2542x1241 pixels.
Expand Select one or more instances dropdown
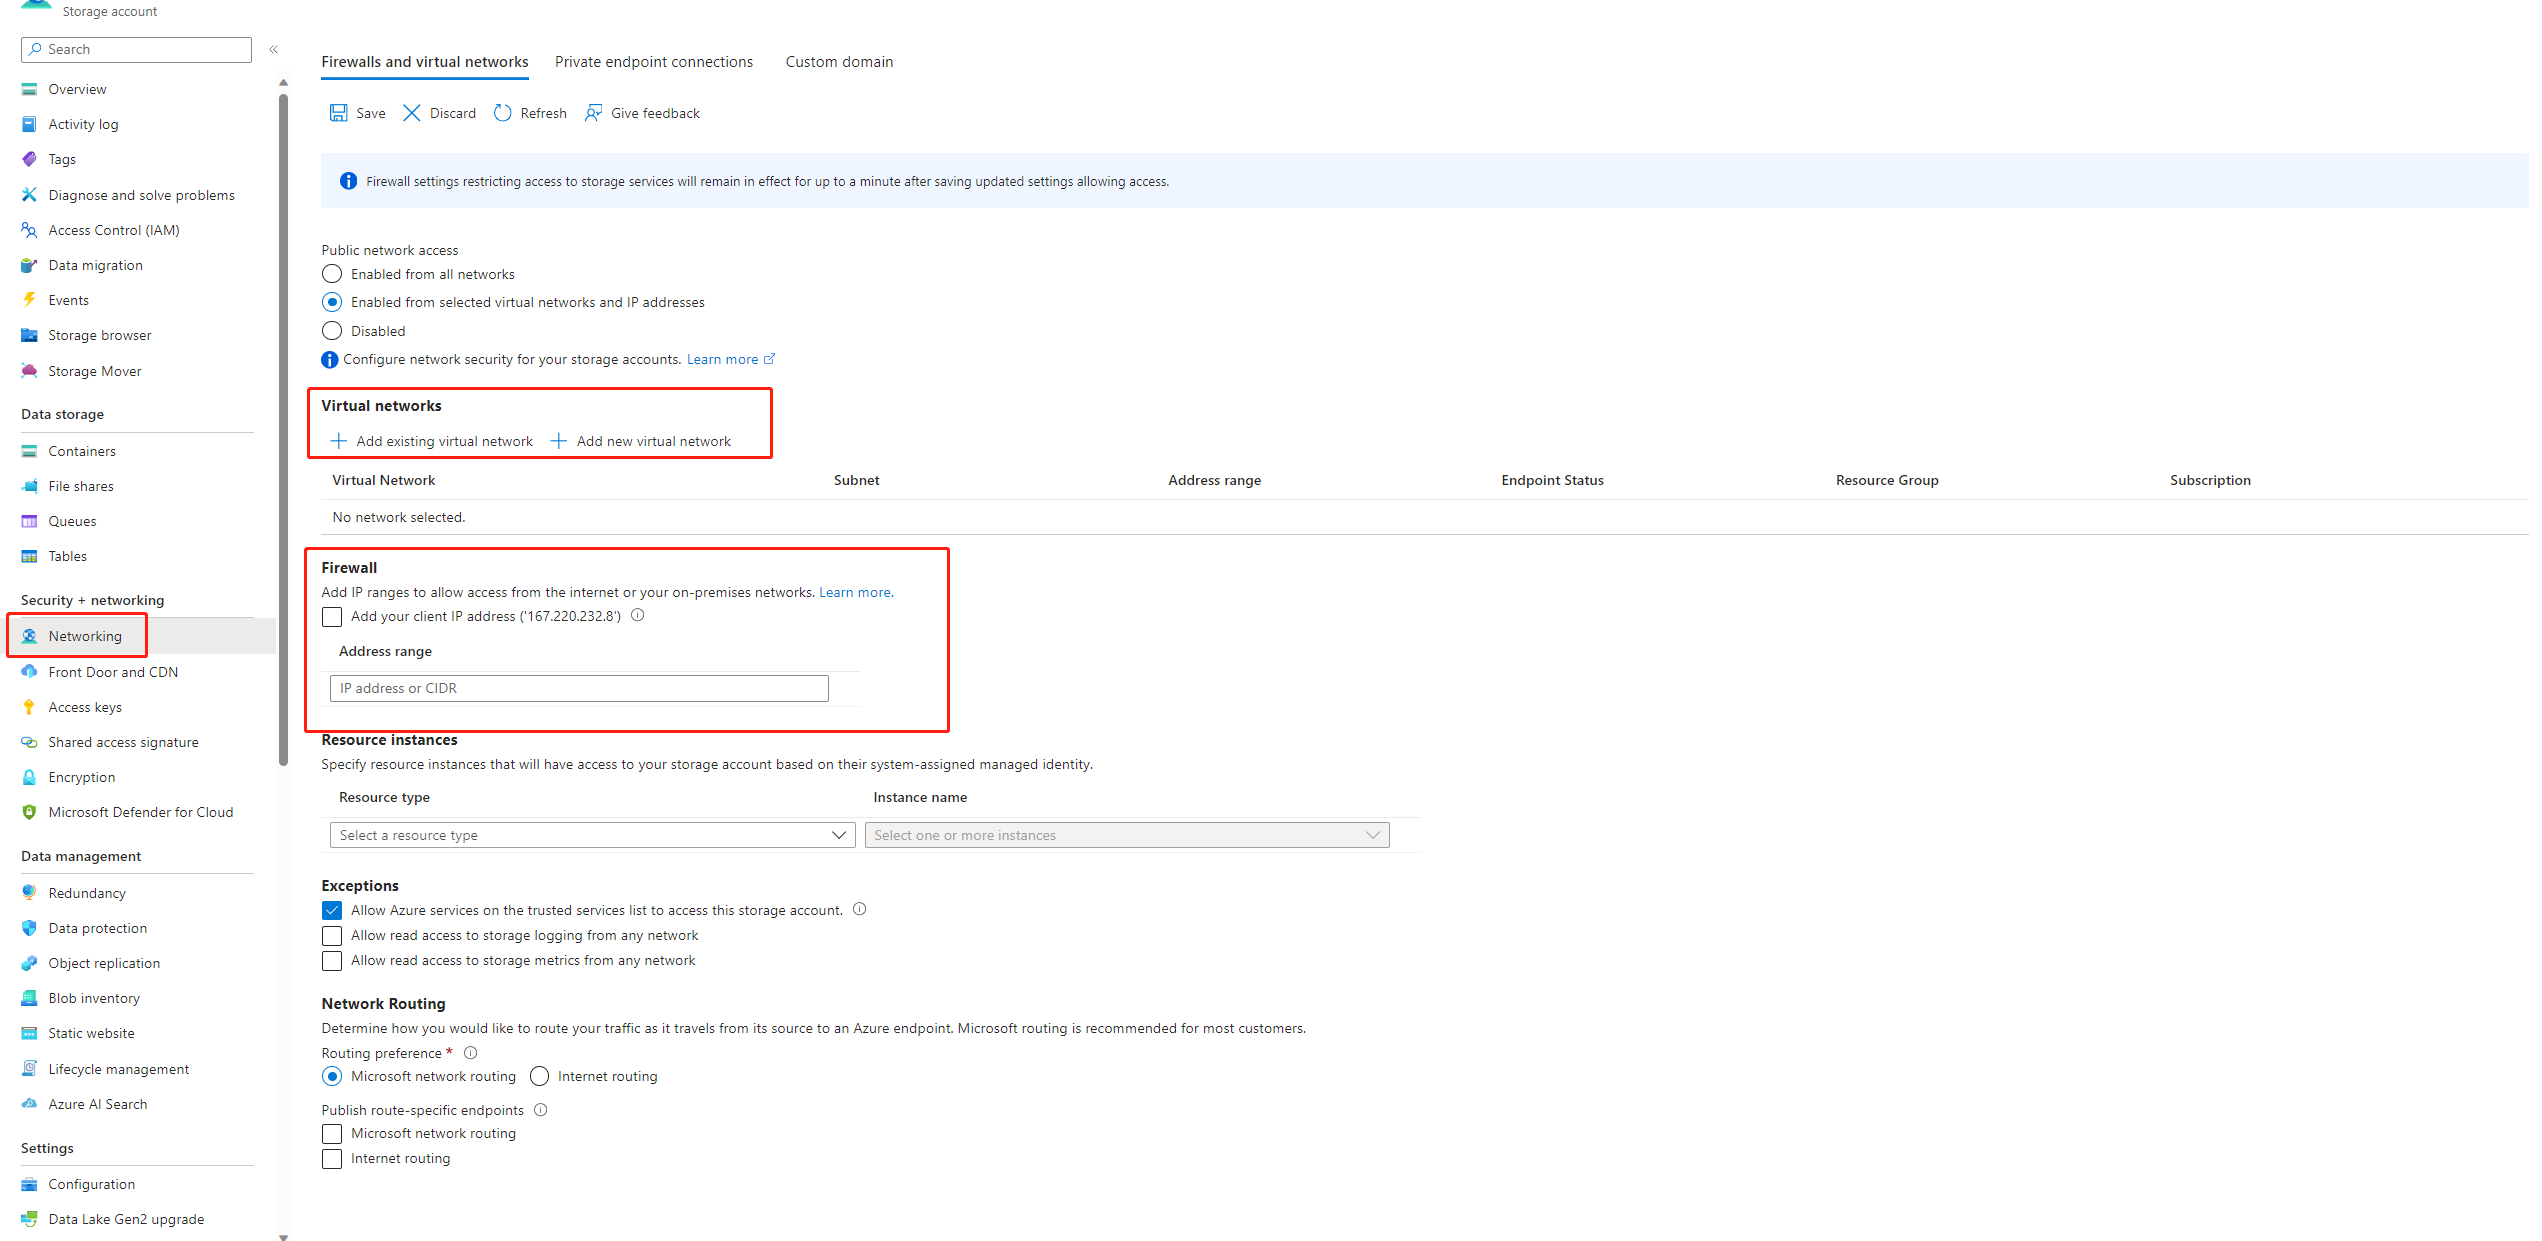click(x=1126, y=835)
